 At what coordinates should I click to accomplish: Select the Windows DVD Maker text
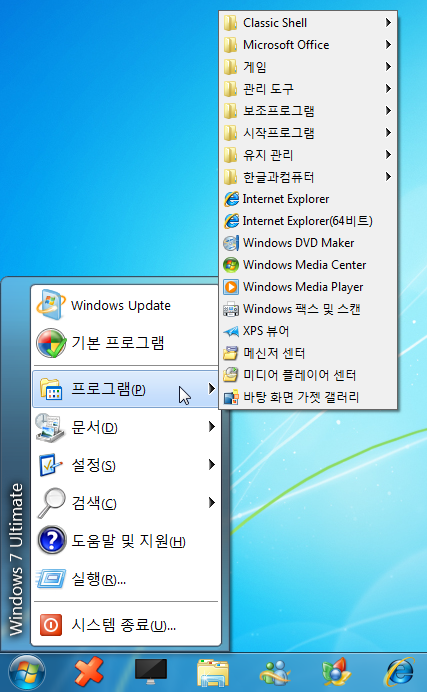tap(299, 243)
